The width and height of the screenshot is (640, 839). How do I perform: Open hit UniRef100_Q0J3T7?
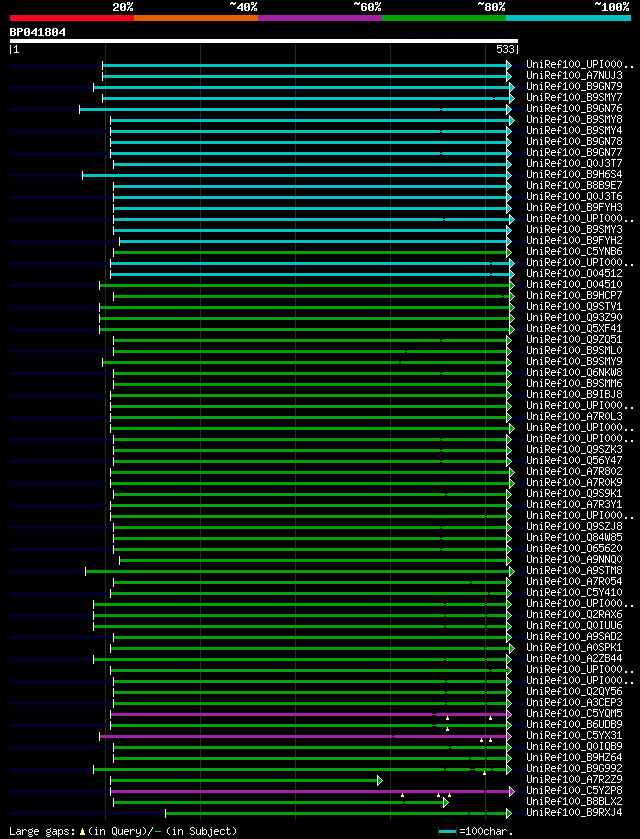click(574, 163)
